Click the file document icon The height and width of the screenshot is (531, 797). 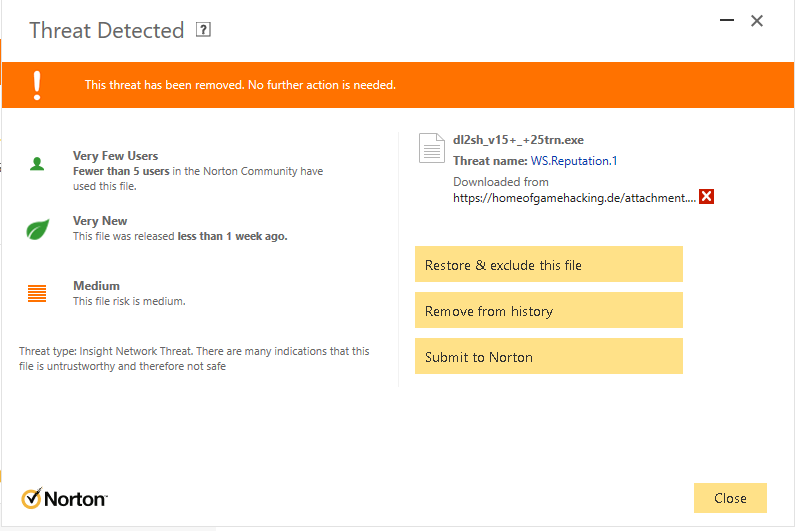click(x=432, y=148)
